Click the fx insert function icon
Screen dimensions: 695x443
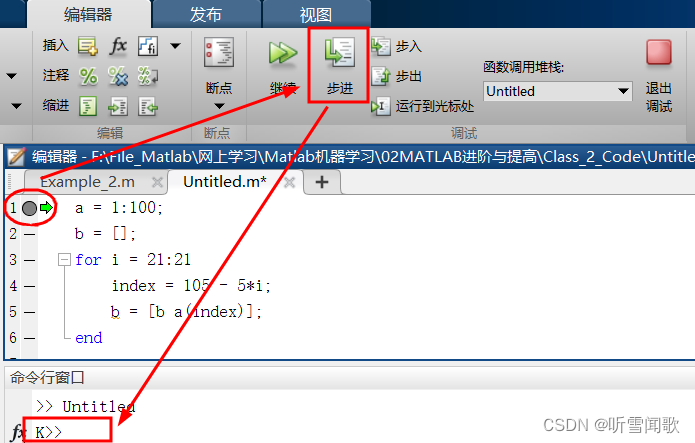[x=118, y=46]
